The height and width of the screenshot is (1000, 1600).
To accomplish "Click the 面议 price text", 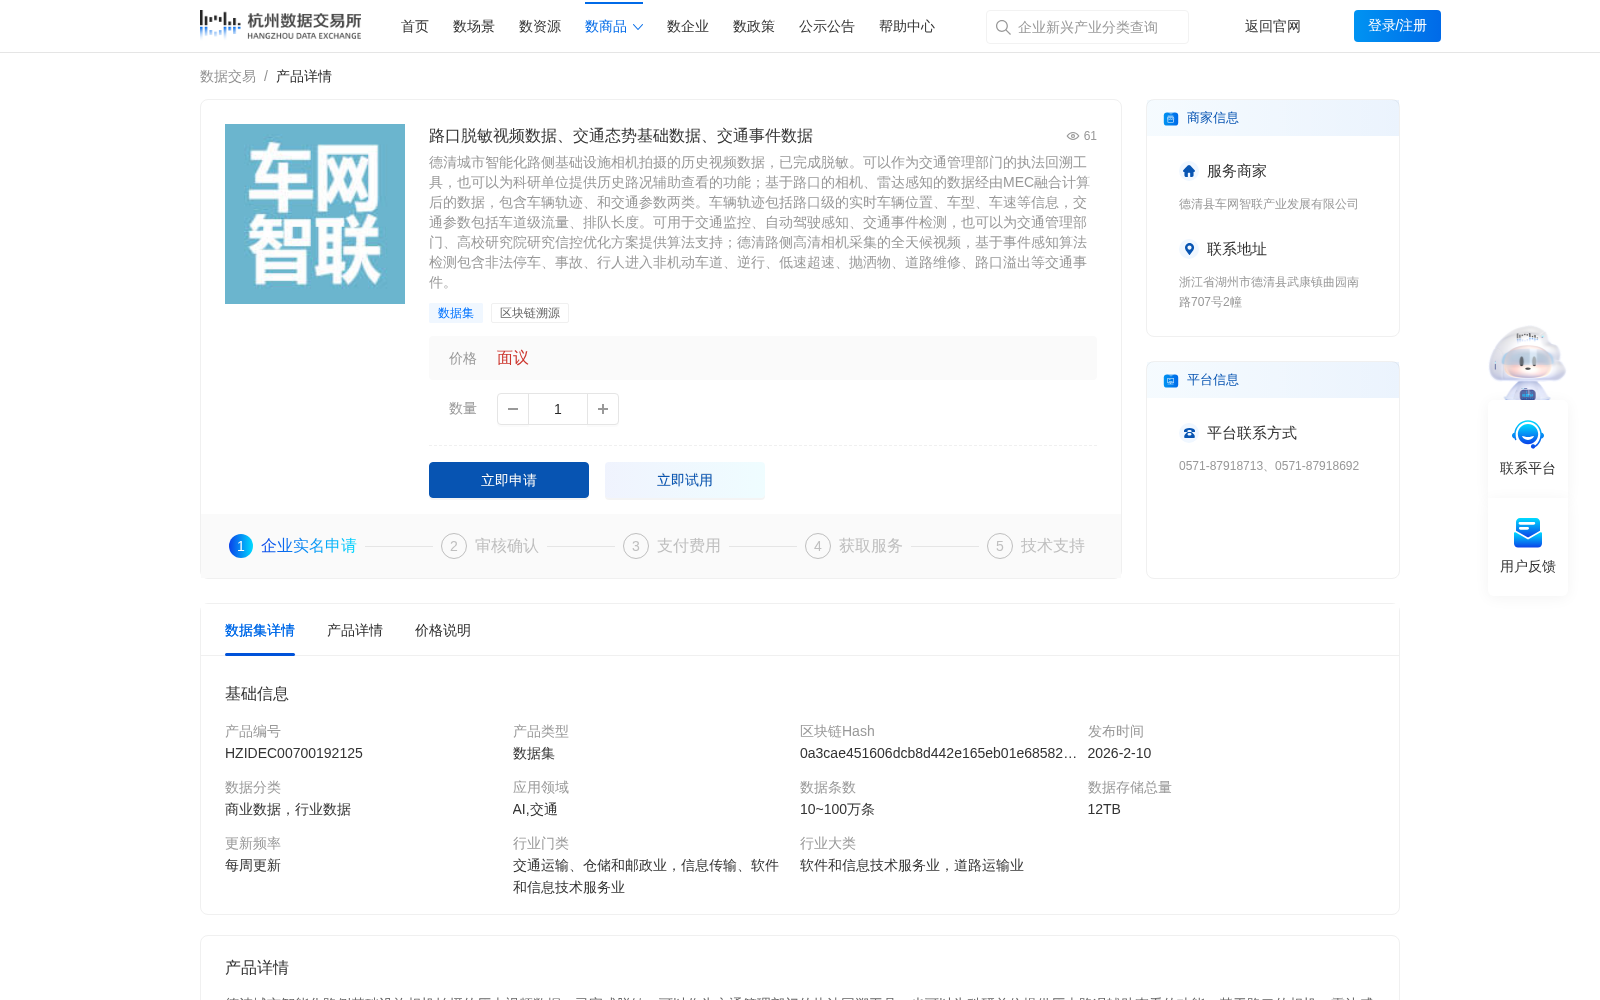I will [513, 358].
